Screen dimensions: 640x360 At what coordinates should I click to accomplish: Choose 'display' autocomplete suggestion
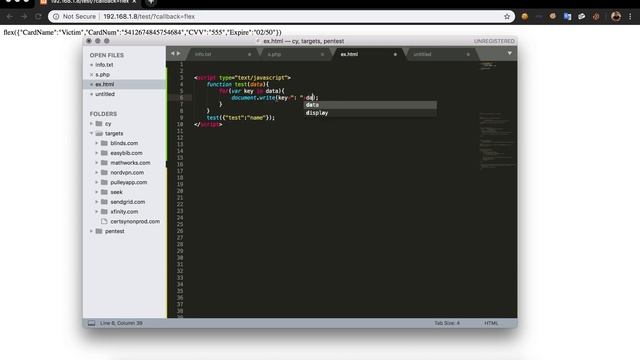click(x=371, y=113)
